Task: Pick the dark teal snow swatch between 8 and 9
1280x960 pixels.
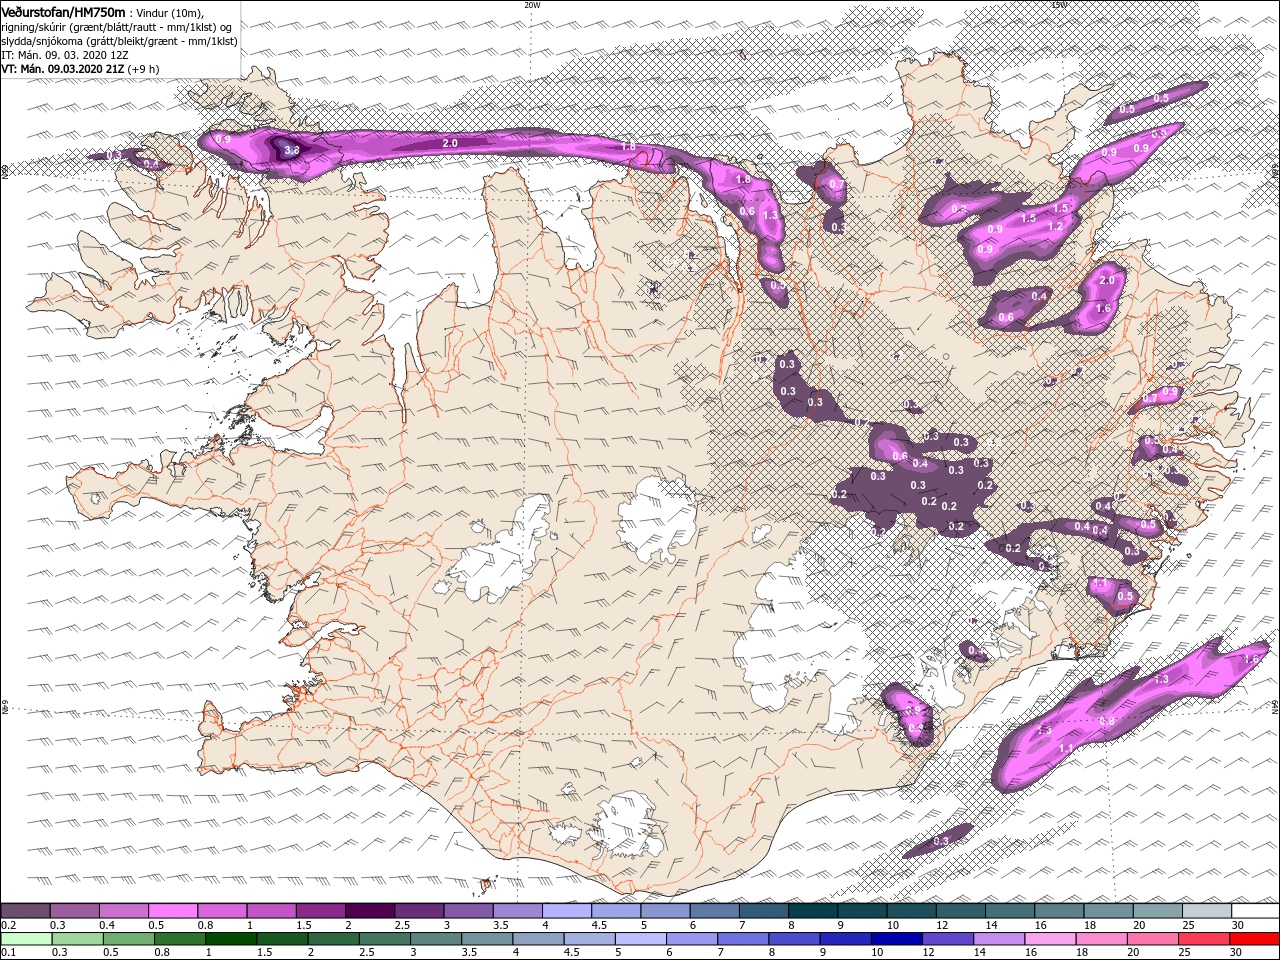Action: [812, 911]
